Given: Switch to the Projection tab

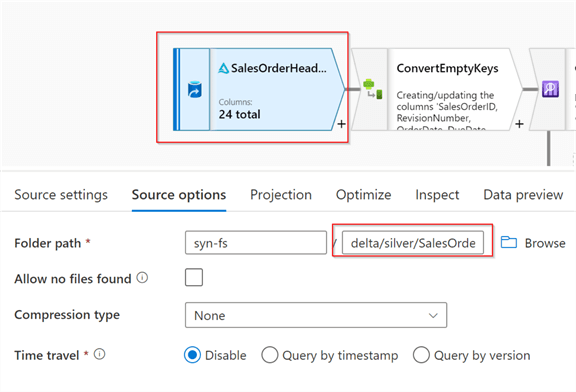Looking at the screenshot, I should click(x=281, y=195).
